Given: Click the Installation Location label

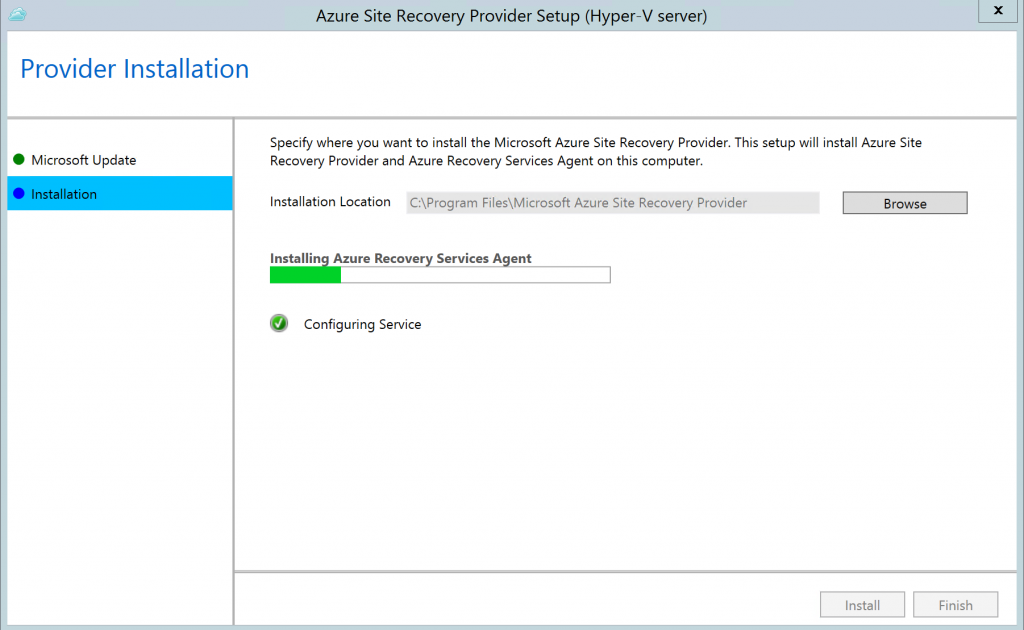Looking at the screenshot, I should point(330,202).
